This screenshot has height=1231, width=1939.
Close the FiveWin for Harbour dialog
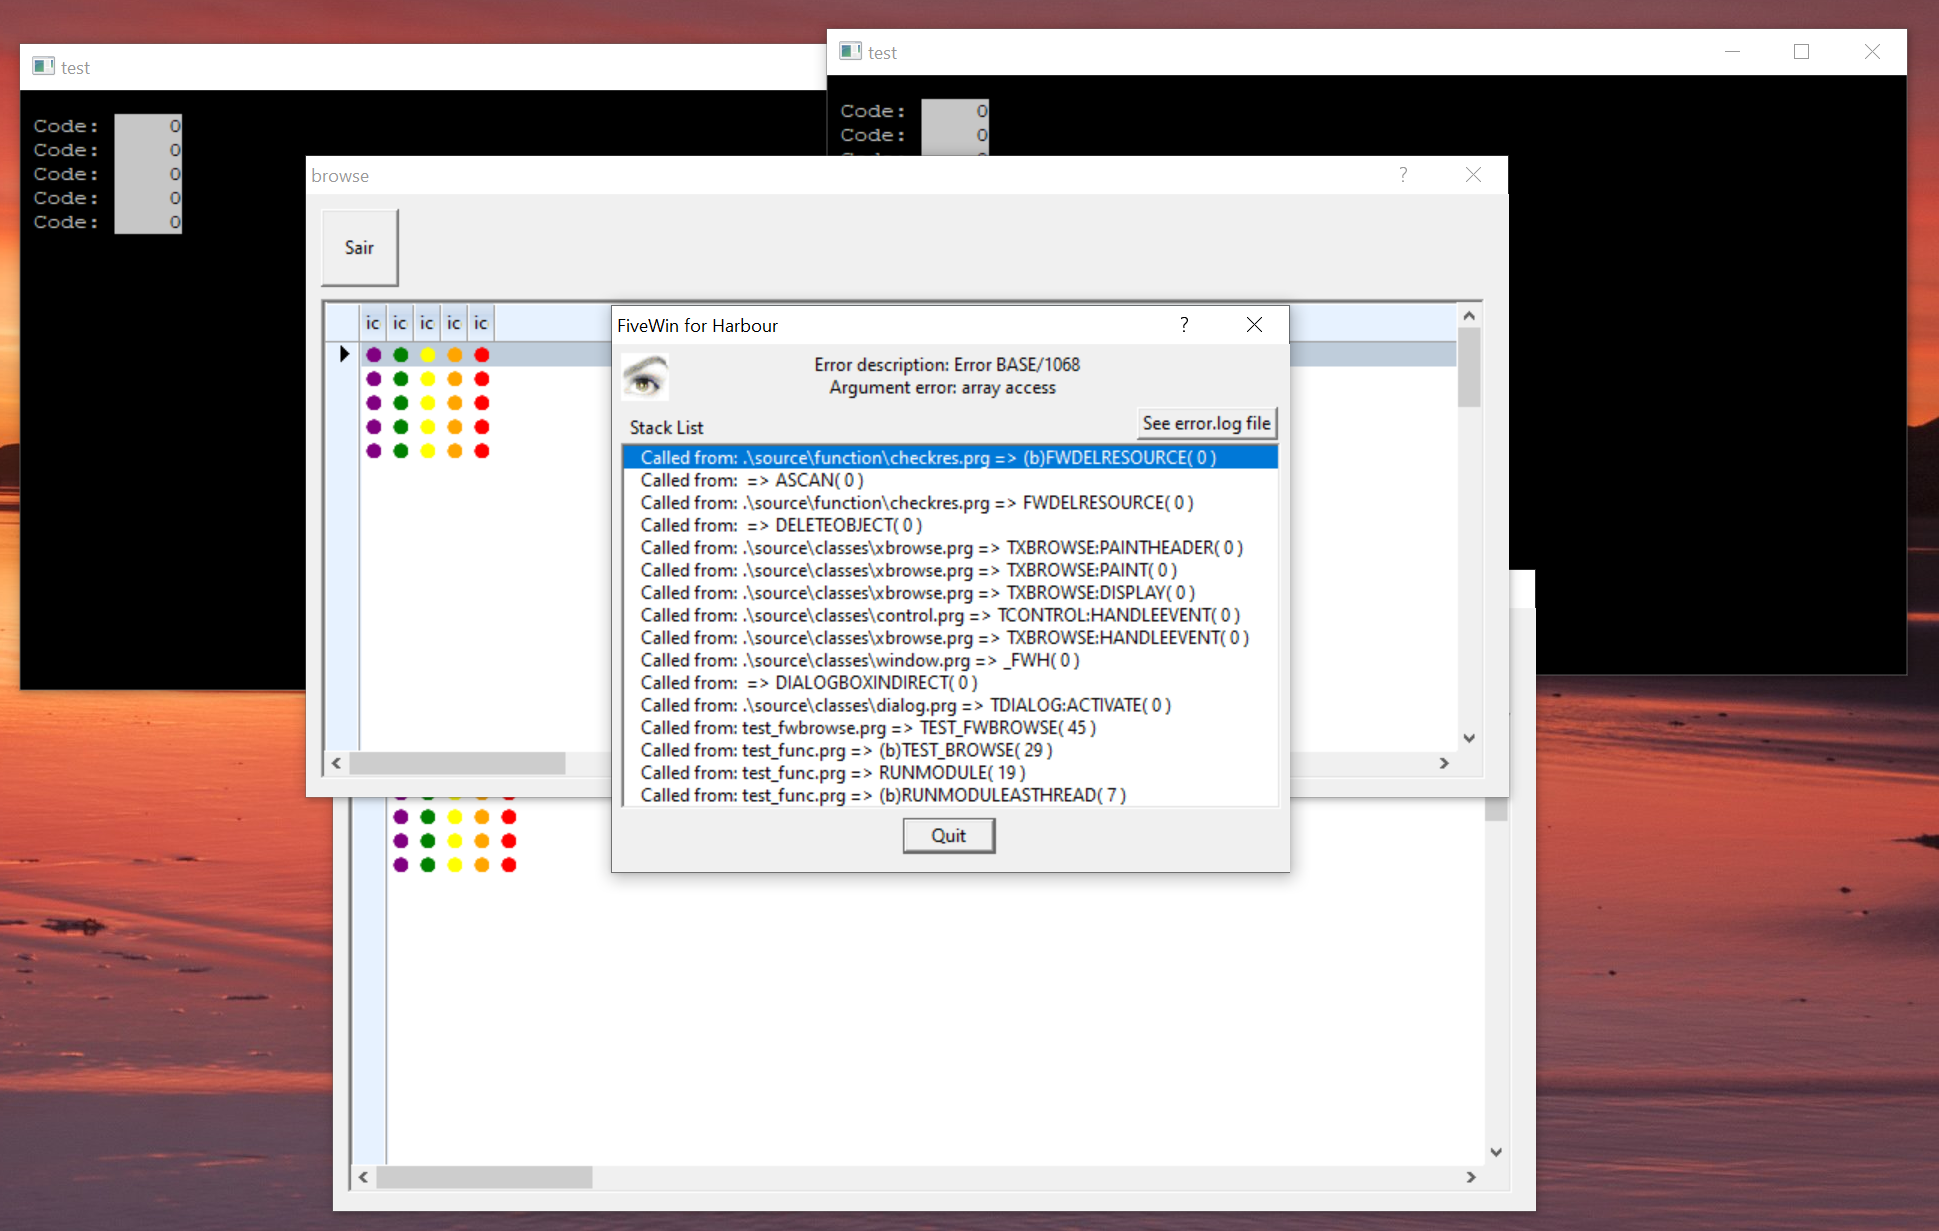click(1254, 325)
